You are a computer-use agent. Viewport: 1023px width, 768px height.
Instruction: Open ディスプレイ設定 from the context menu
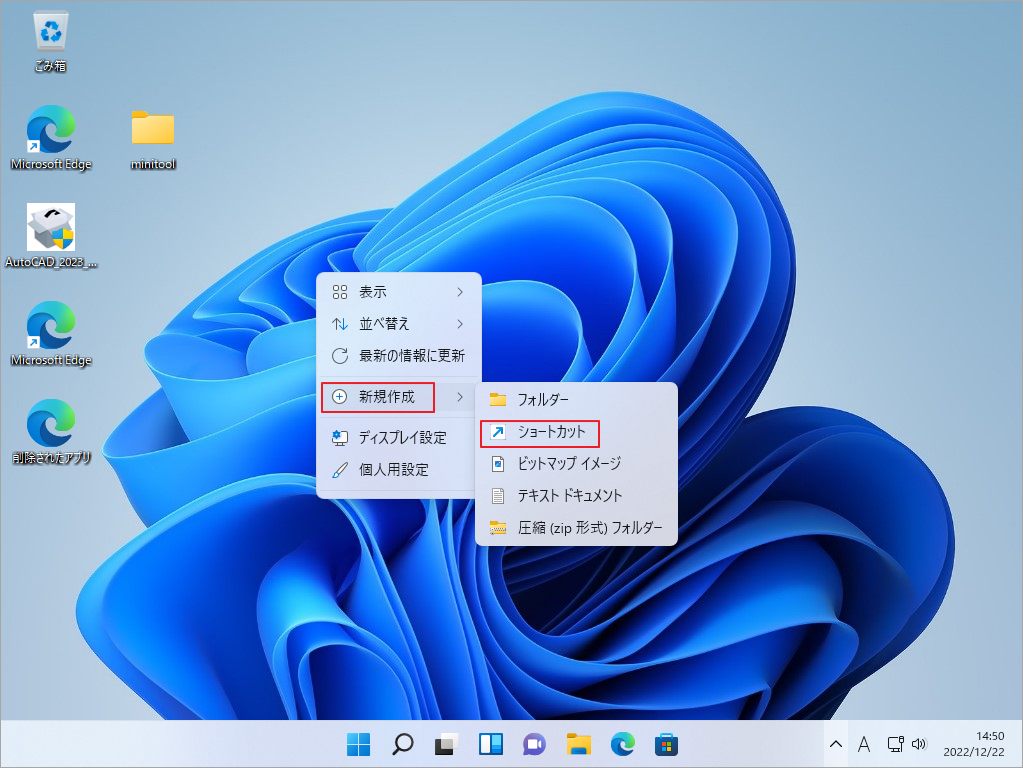coord(408,437)
